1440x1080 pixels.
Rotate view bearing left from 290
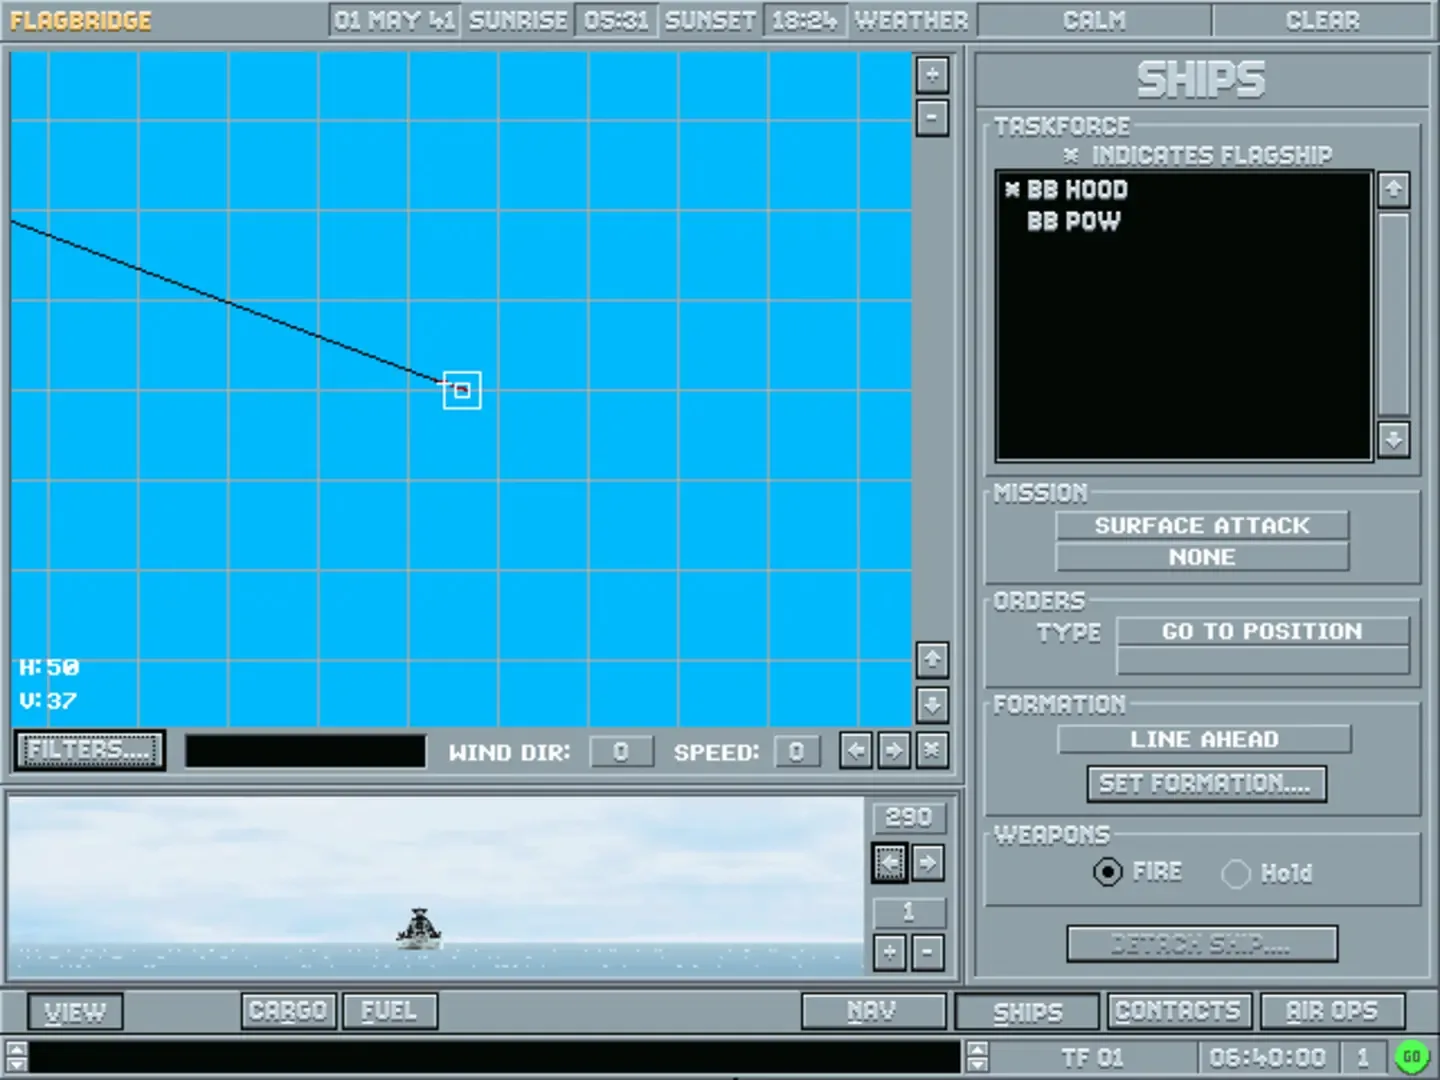click(x=889, y=862)
